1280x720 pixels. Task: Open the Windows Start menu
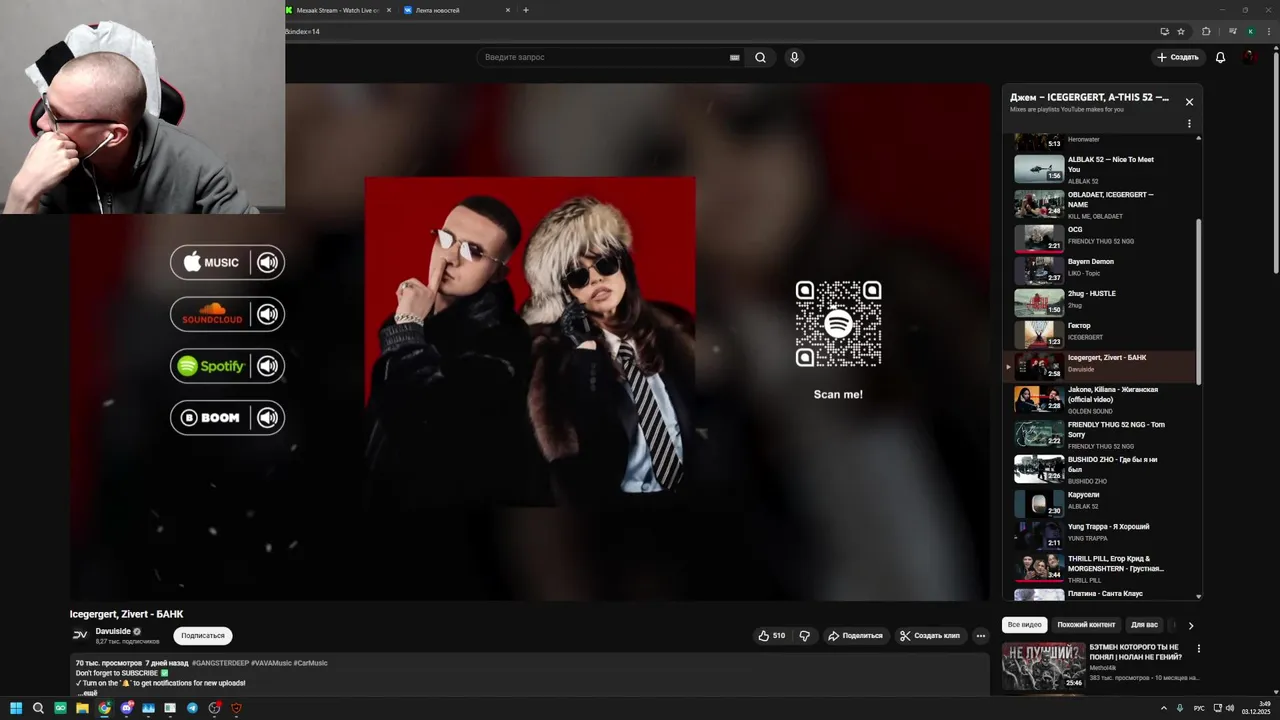point(16,708)
